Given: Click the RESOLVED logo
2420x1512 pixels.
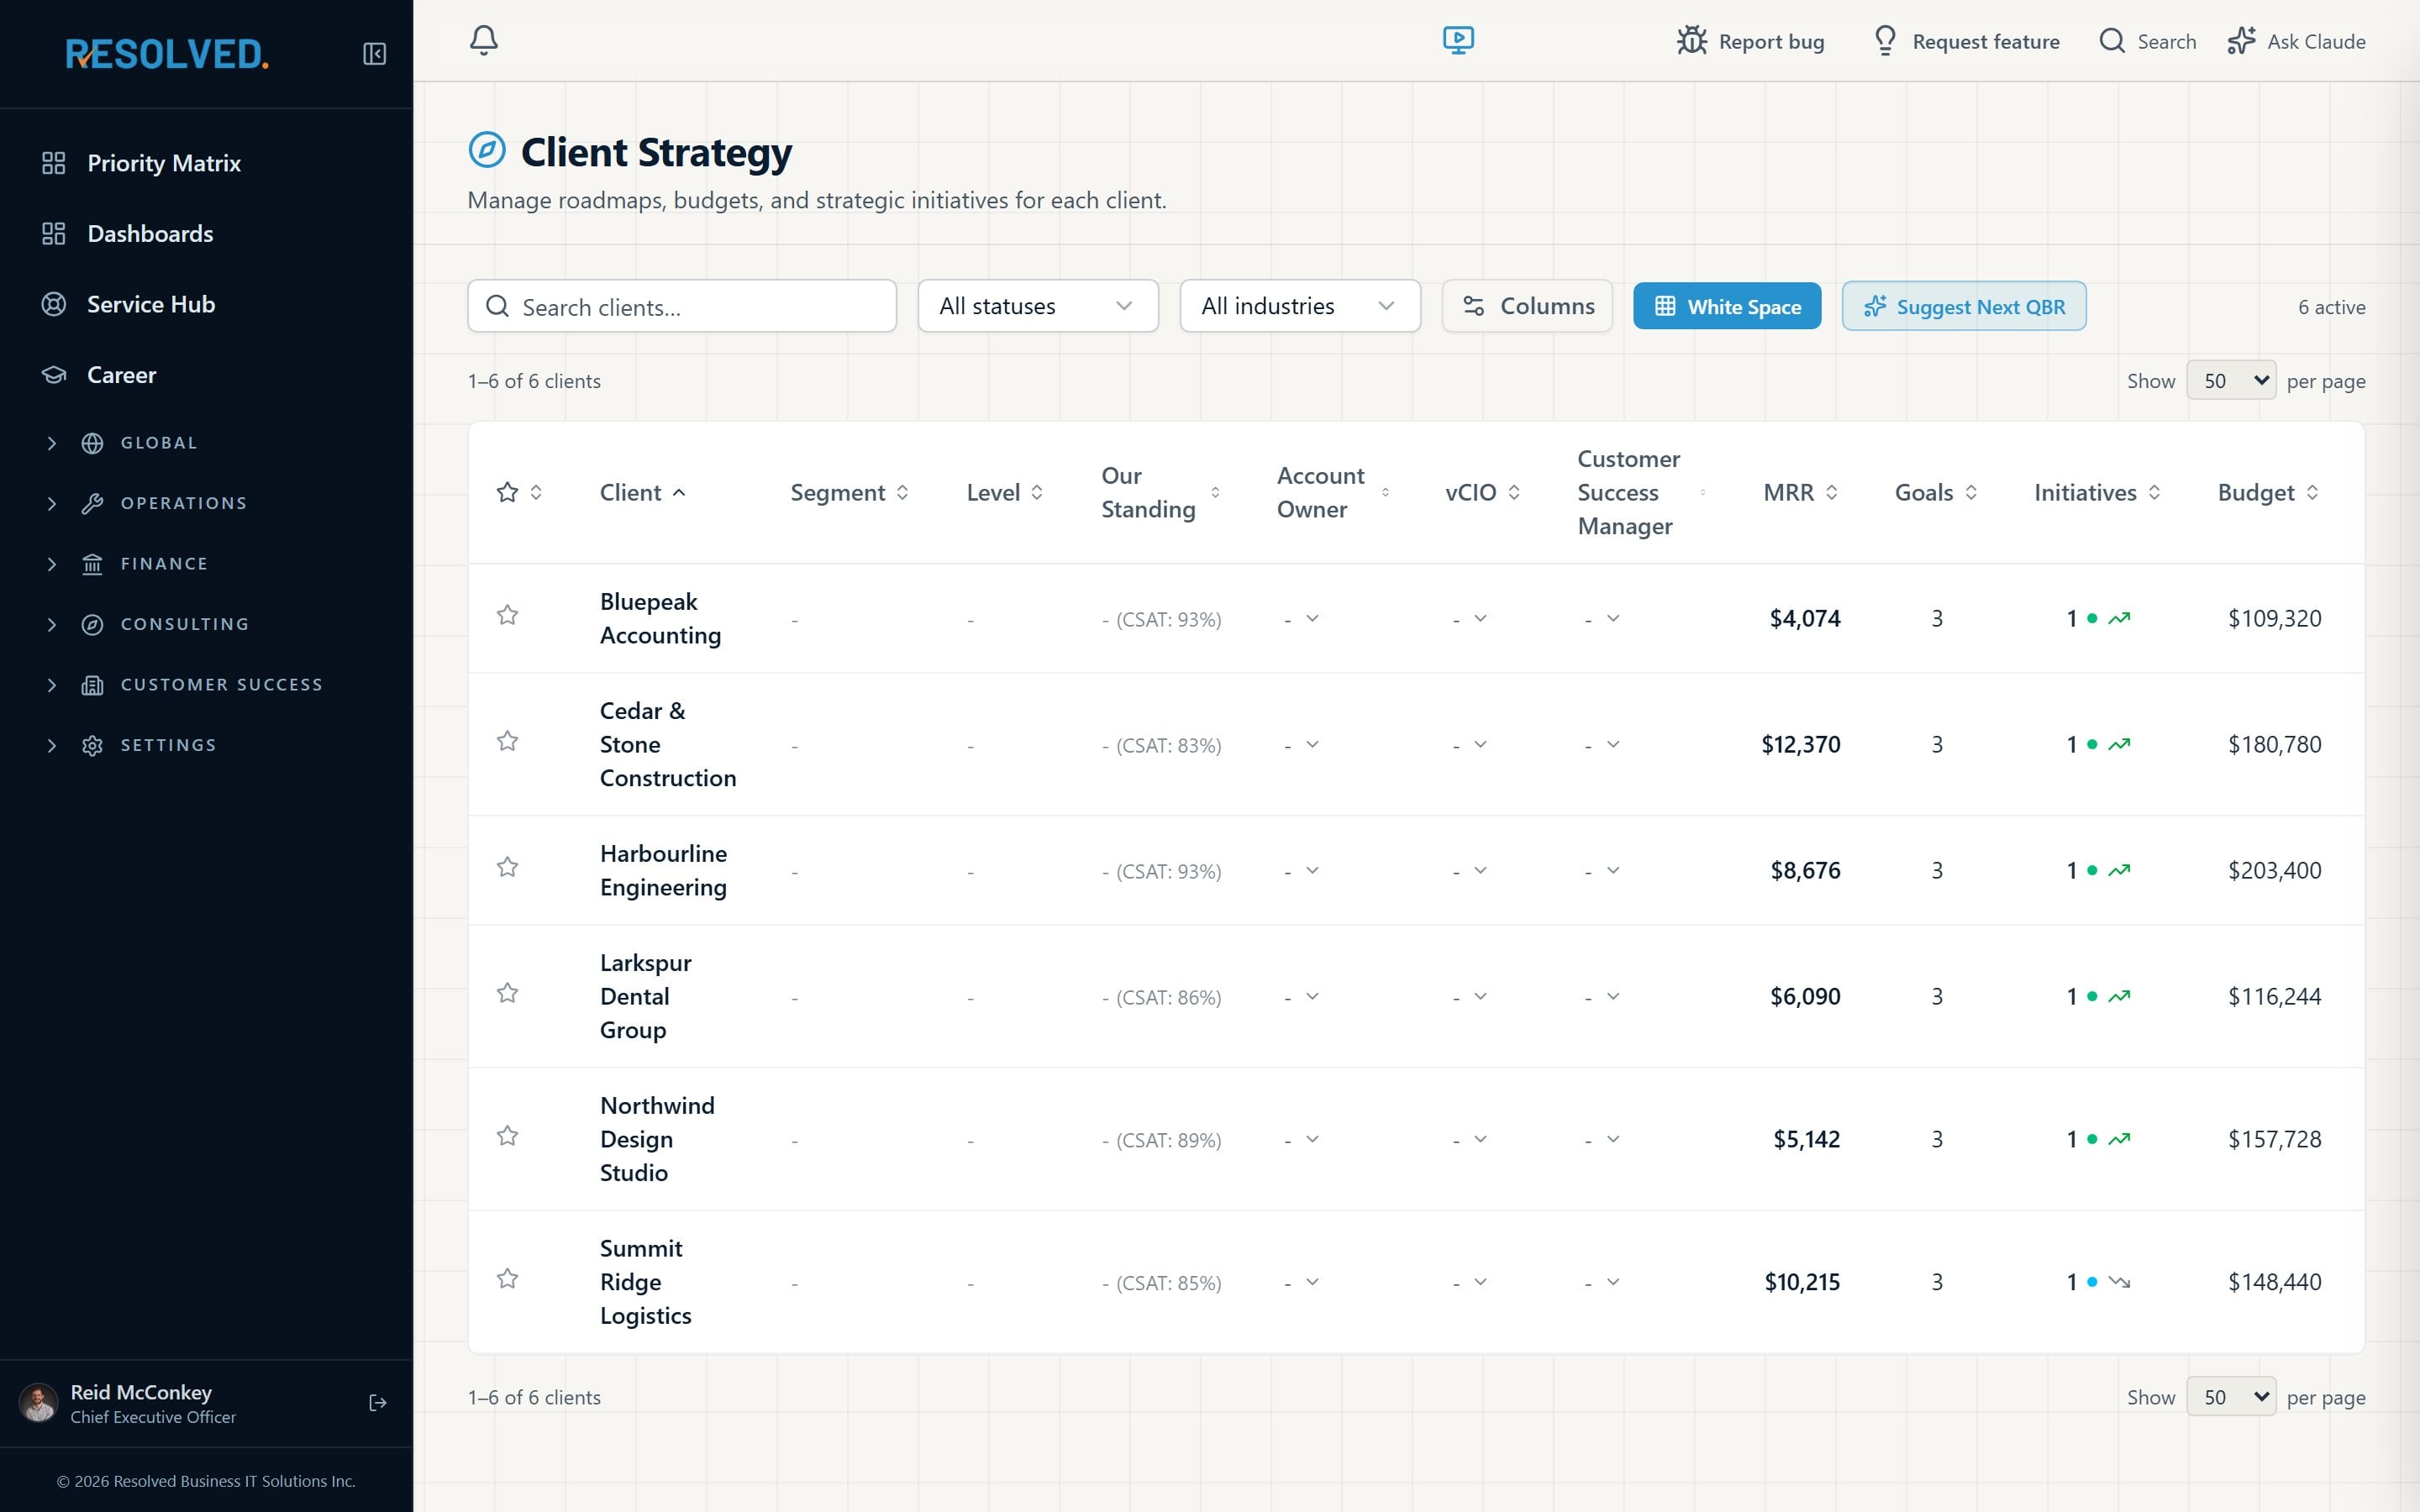Looking at the screenshot, I should tap(167, 54).
